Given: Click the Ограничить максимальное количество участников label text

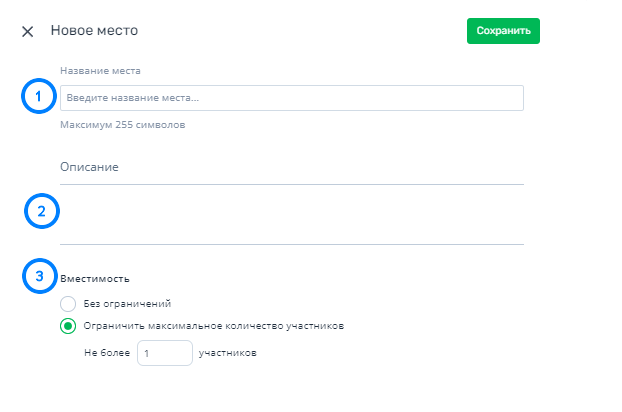Looking at the screenshot, I should (x=213, y=326).
